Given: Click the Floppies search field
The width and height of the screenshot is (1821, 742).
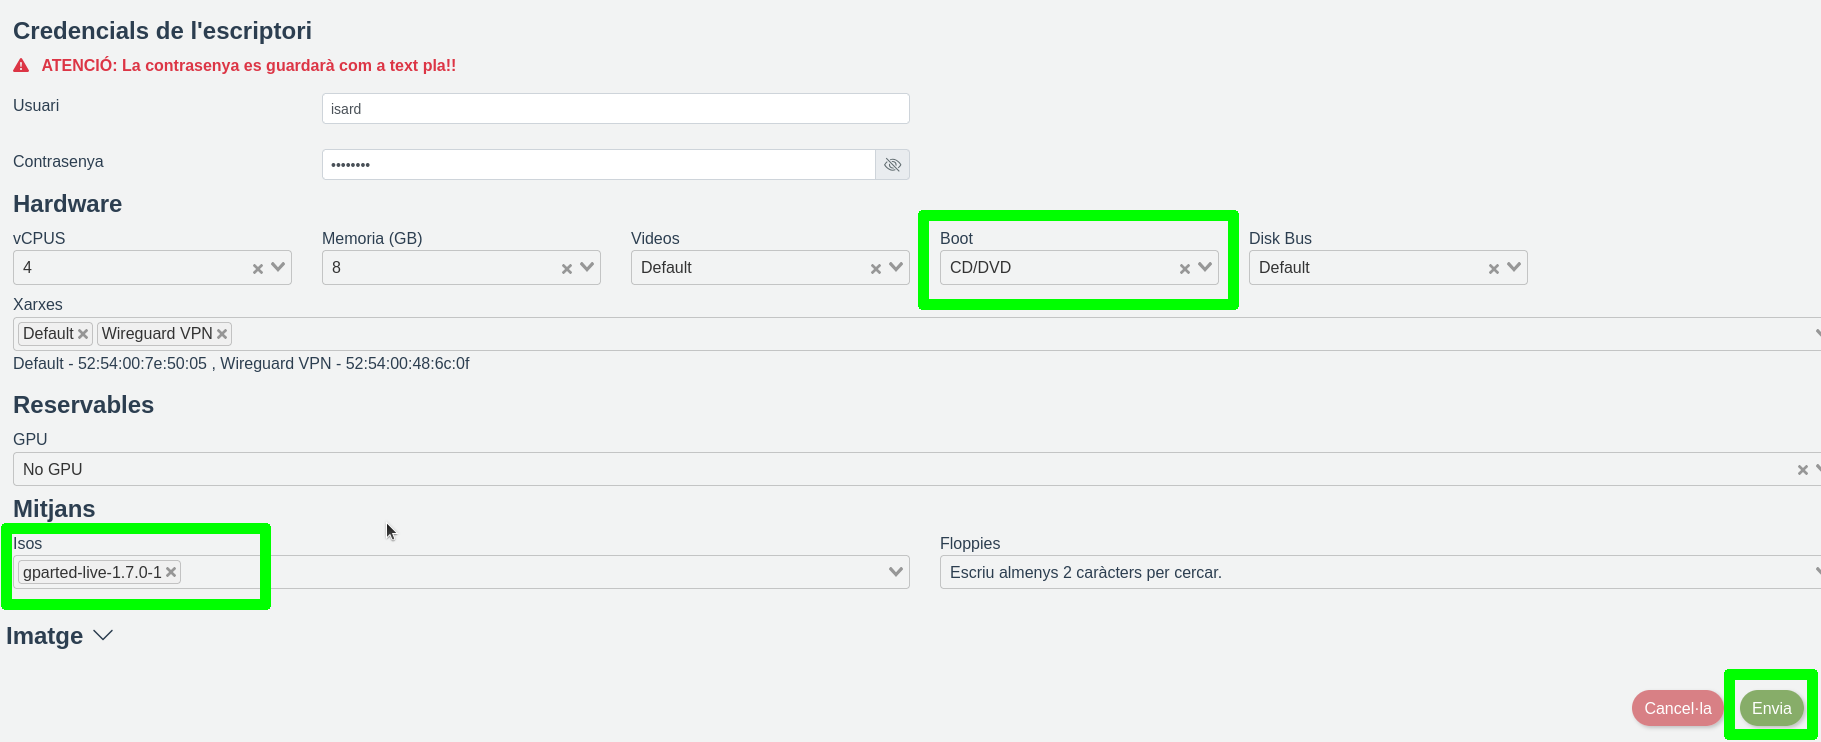Looking at the screenshot, I should pos(1370,572).
